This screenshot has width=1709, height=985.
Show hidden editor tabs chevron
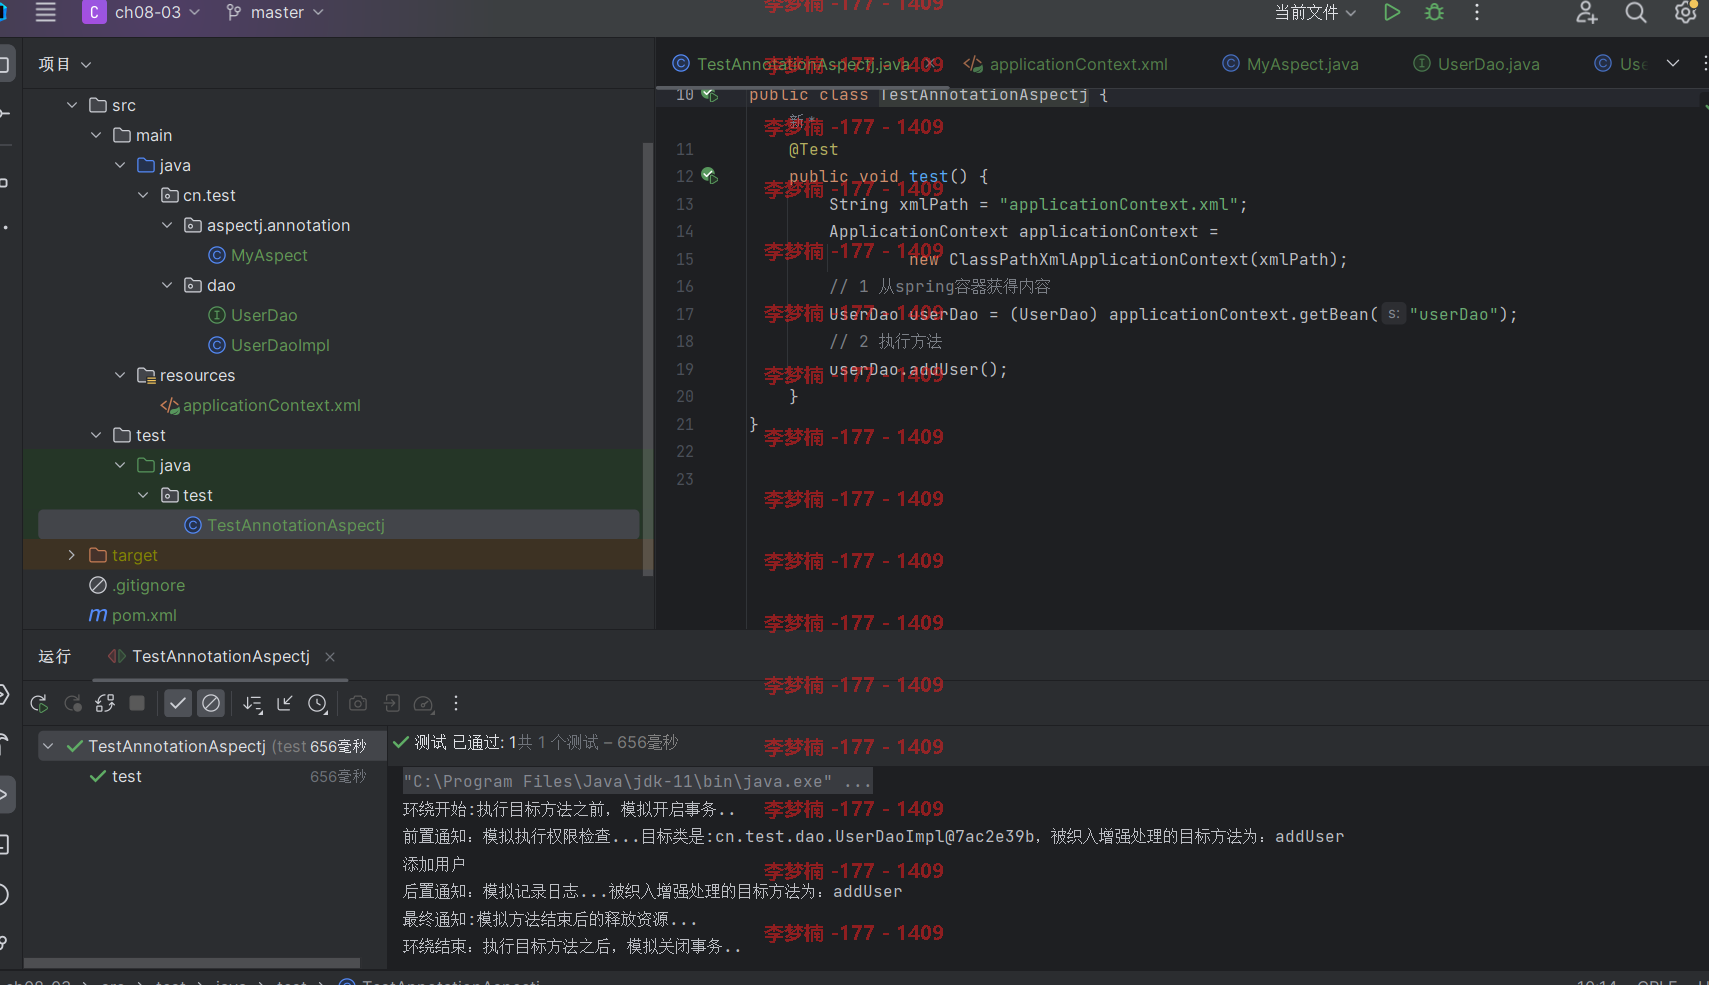1673,63
